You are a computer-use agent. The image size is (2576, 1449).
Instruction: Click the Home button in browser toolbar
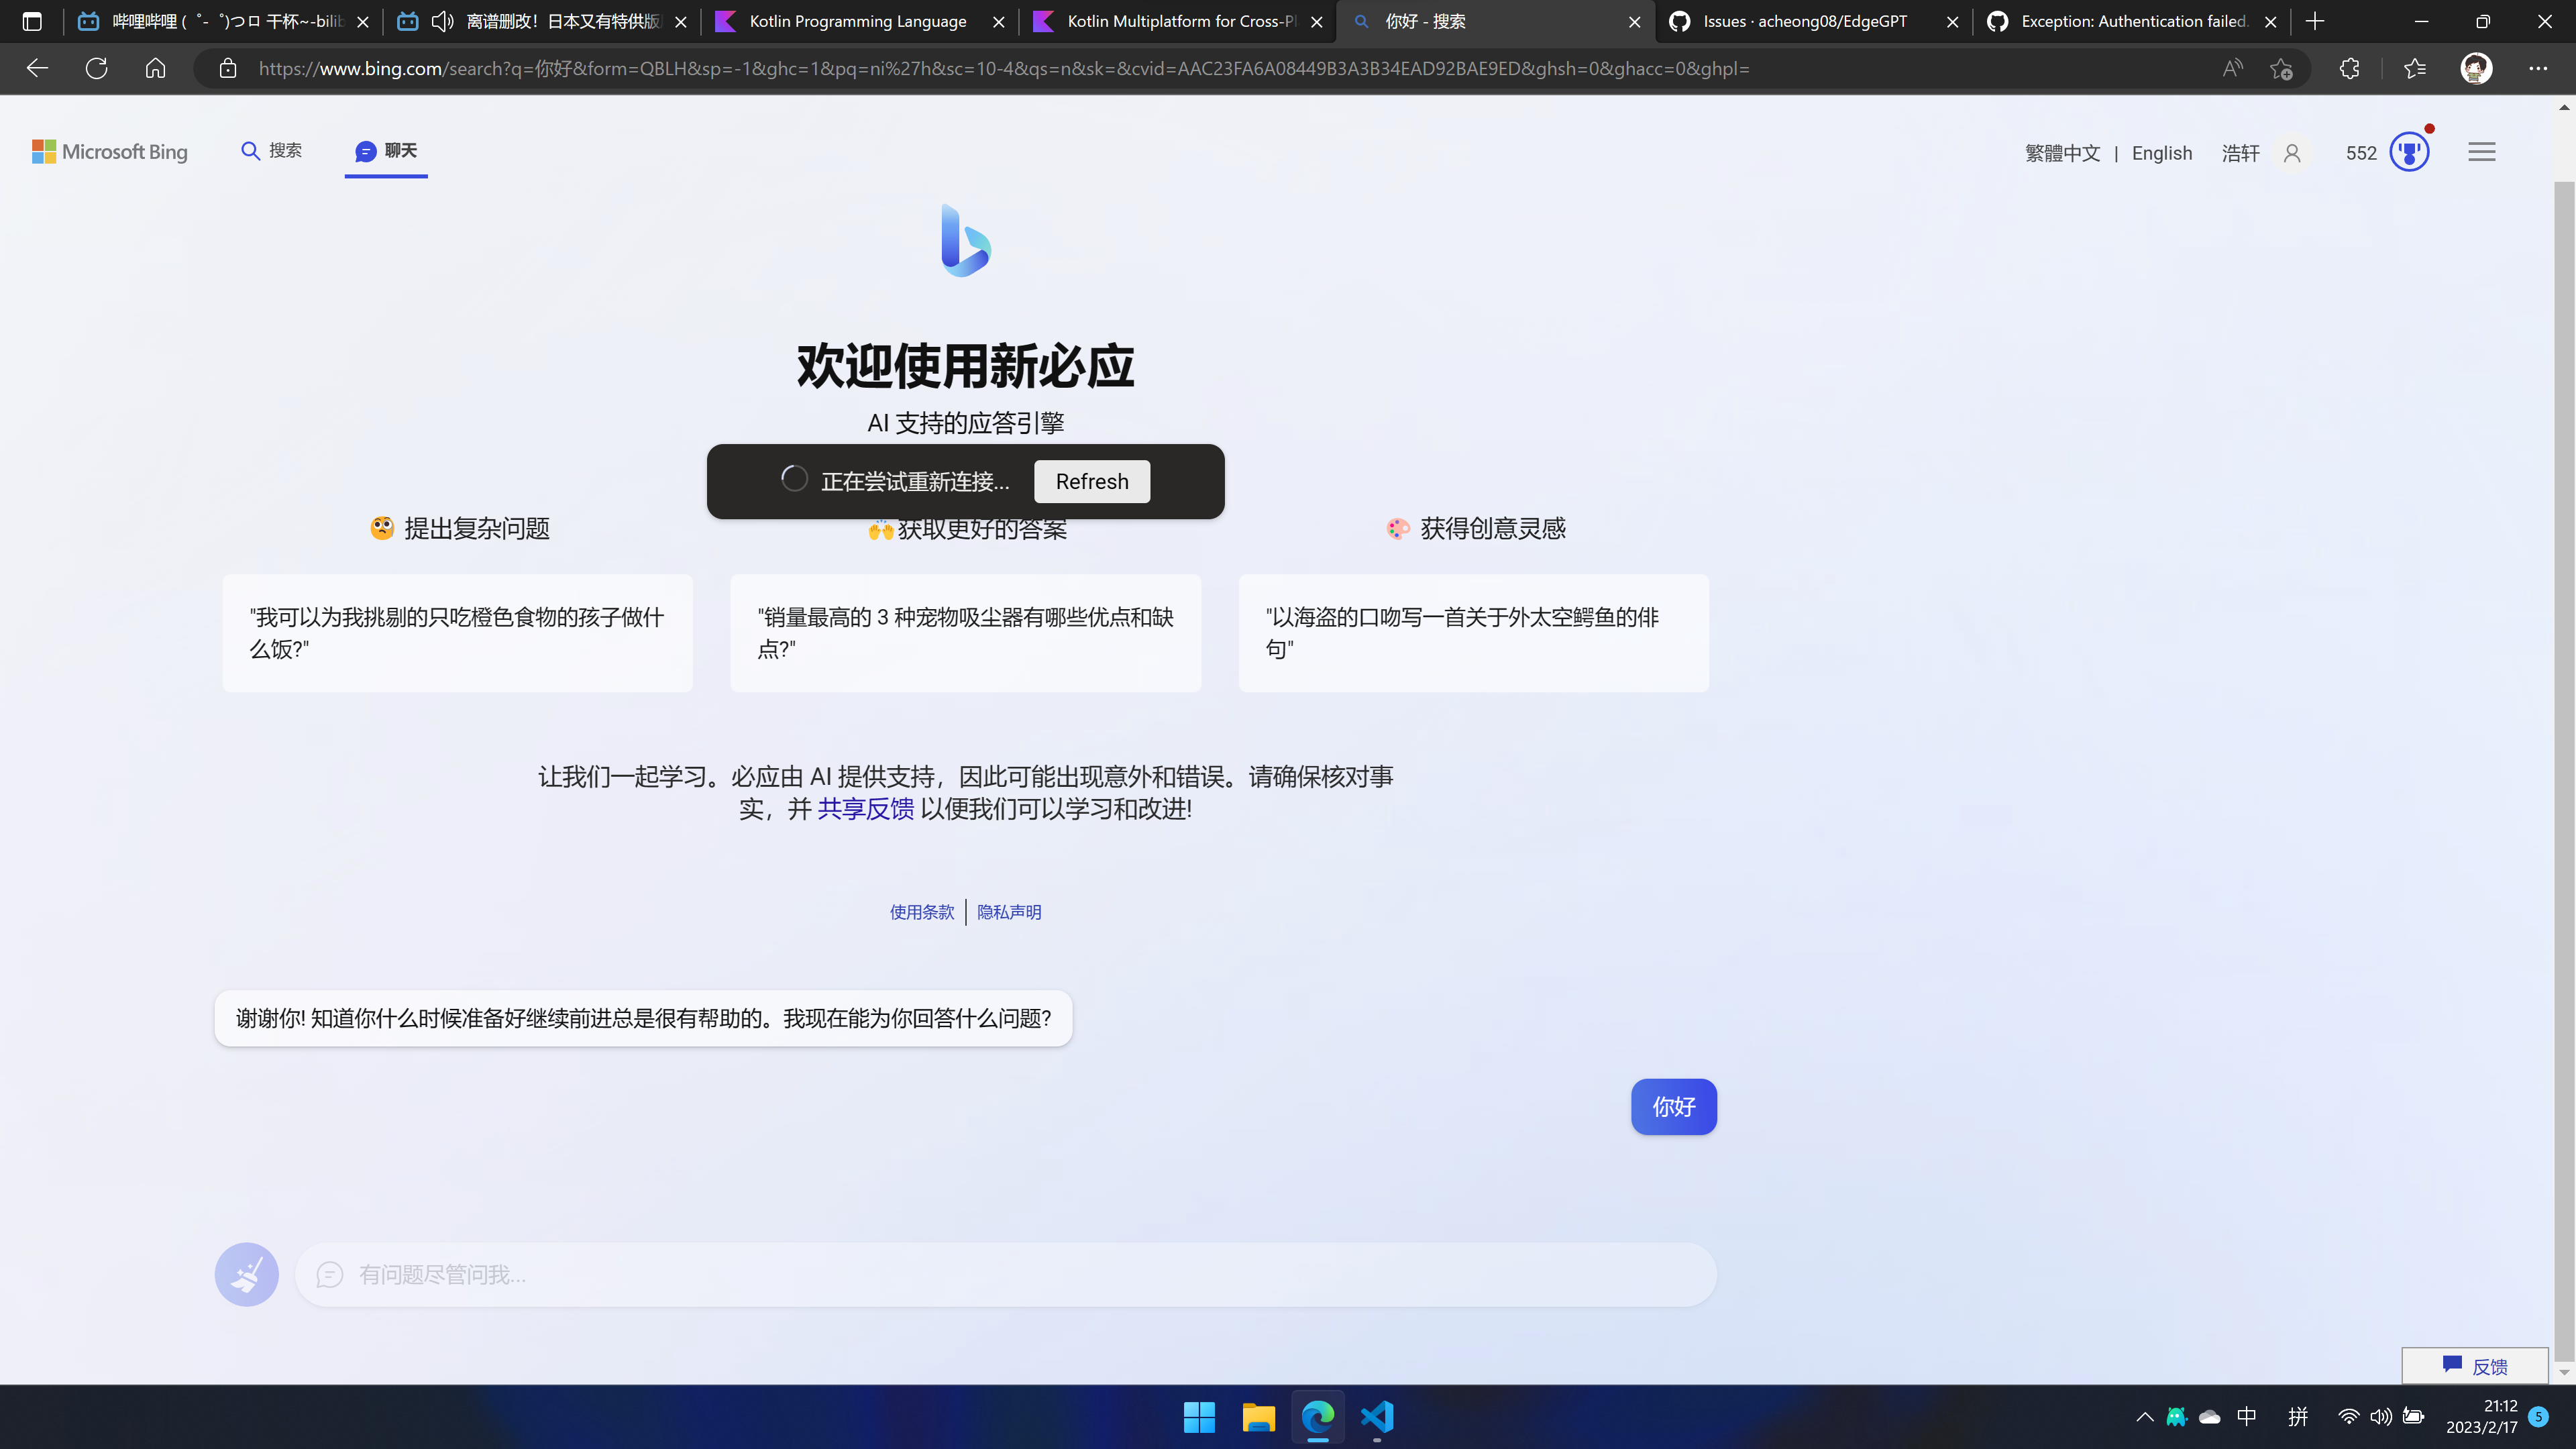[x=155, y=68]
